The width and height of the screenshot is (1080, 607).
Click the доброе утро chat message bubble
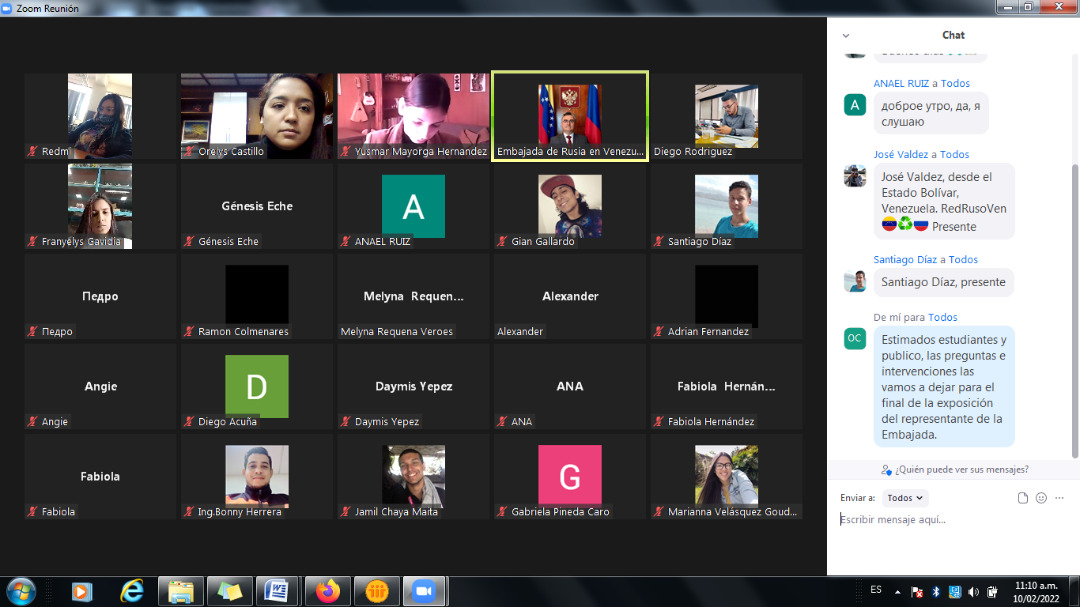coord(931,114)
